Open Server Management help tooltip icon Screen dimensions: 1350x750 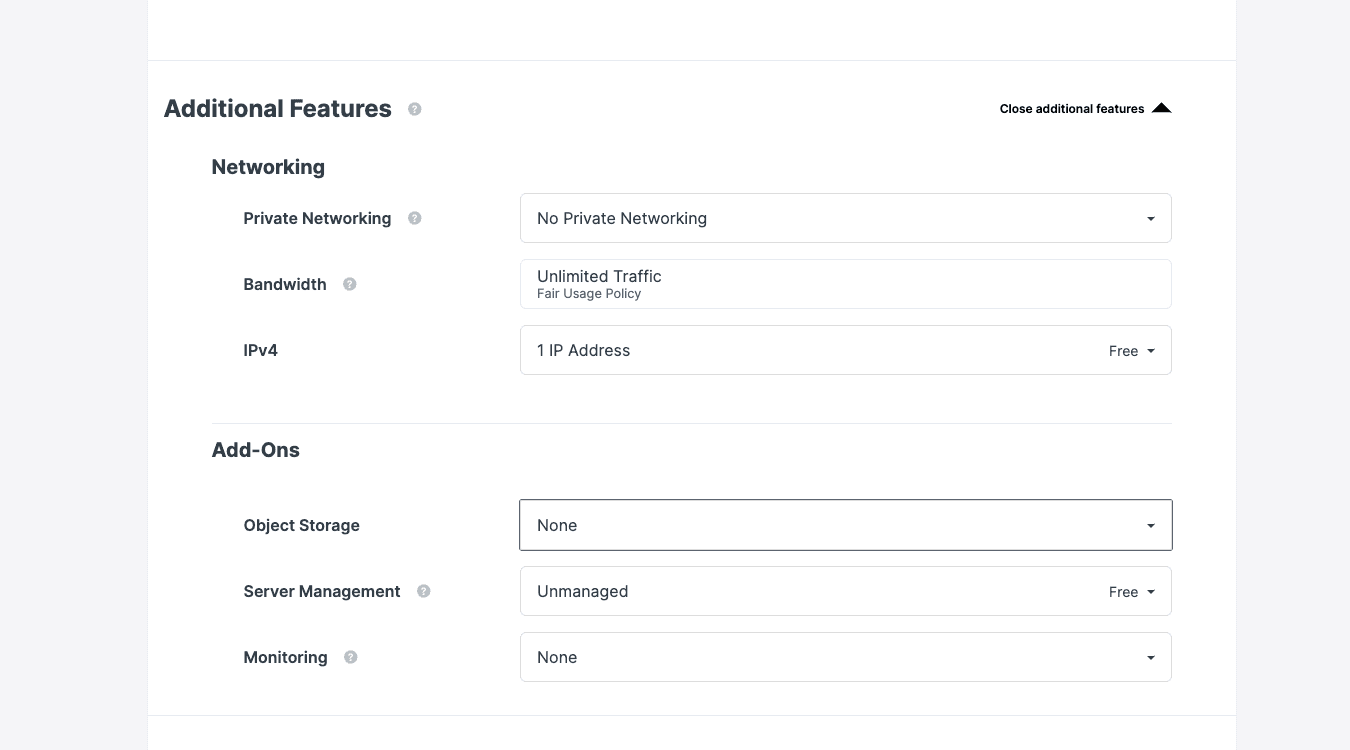click(x=423, y=591)
